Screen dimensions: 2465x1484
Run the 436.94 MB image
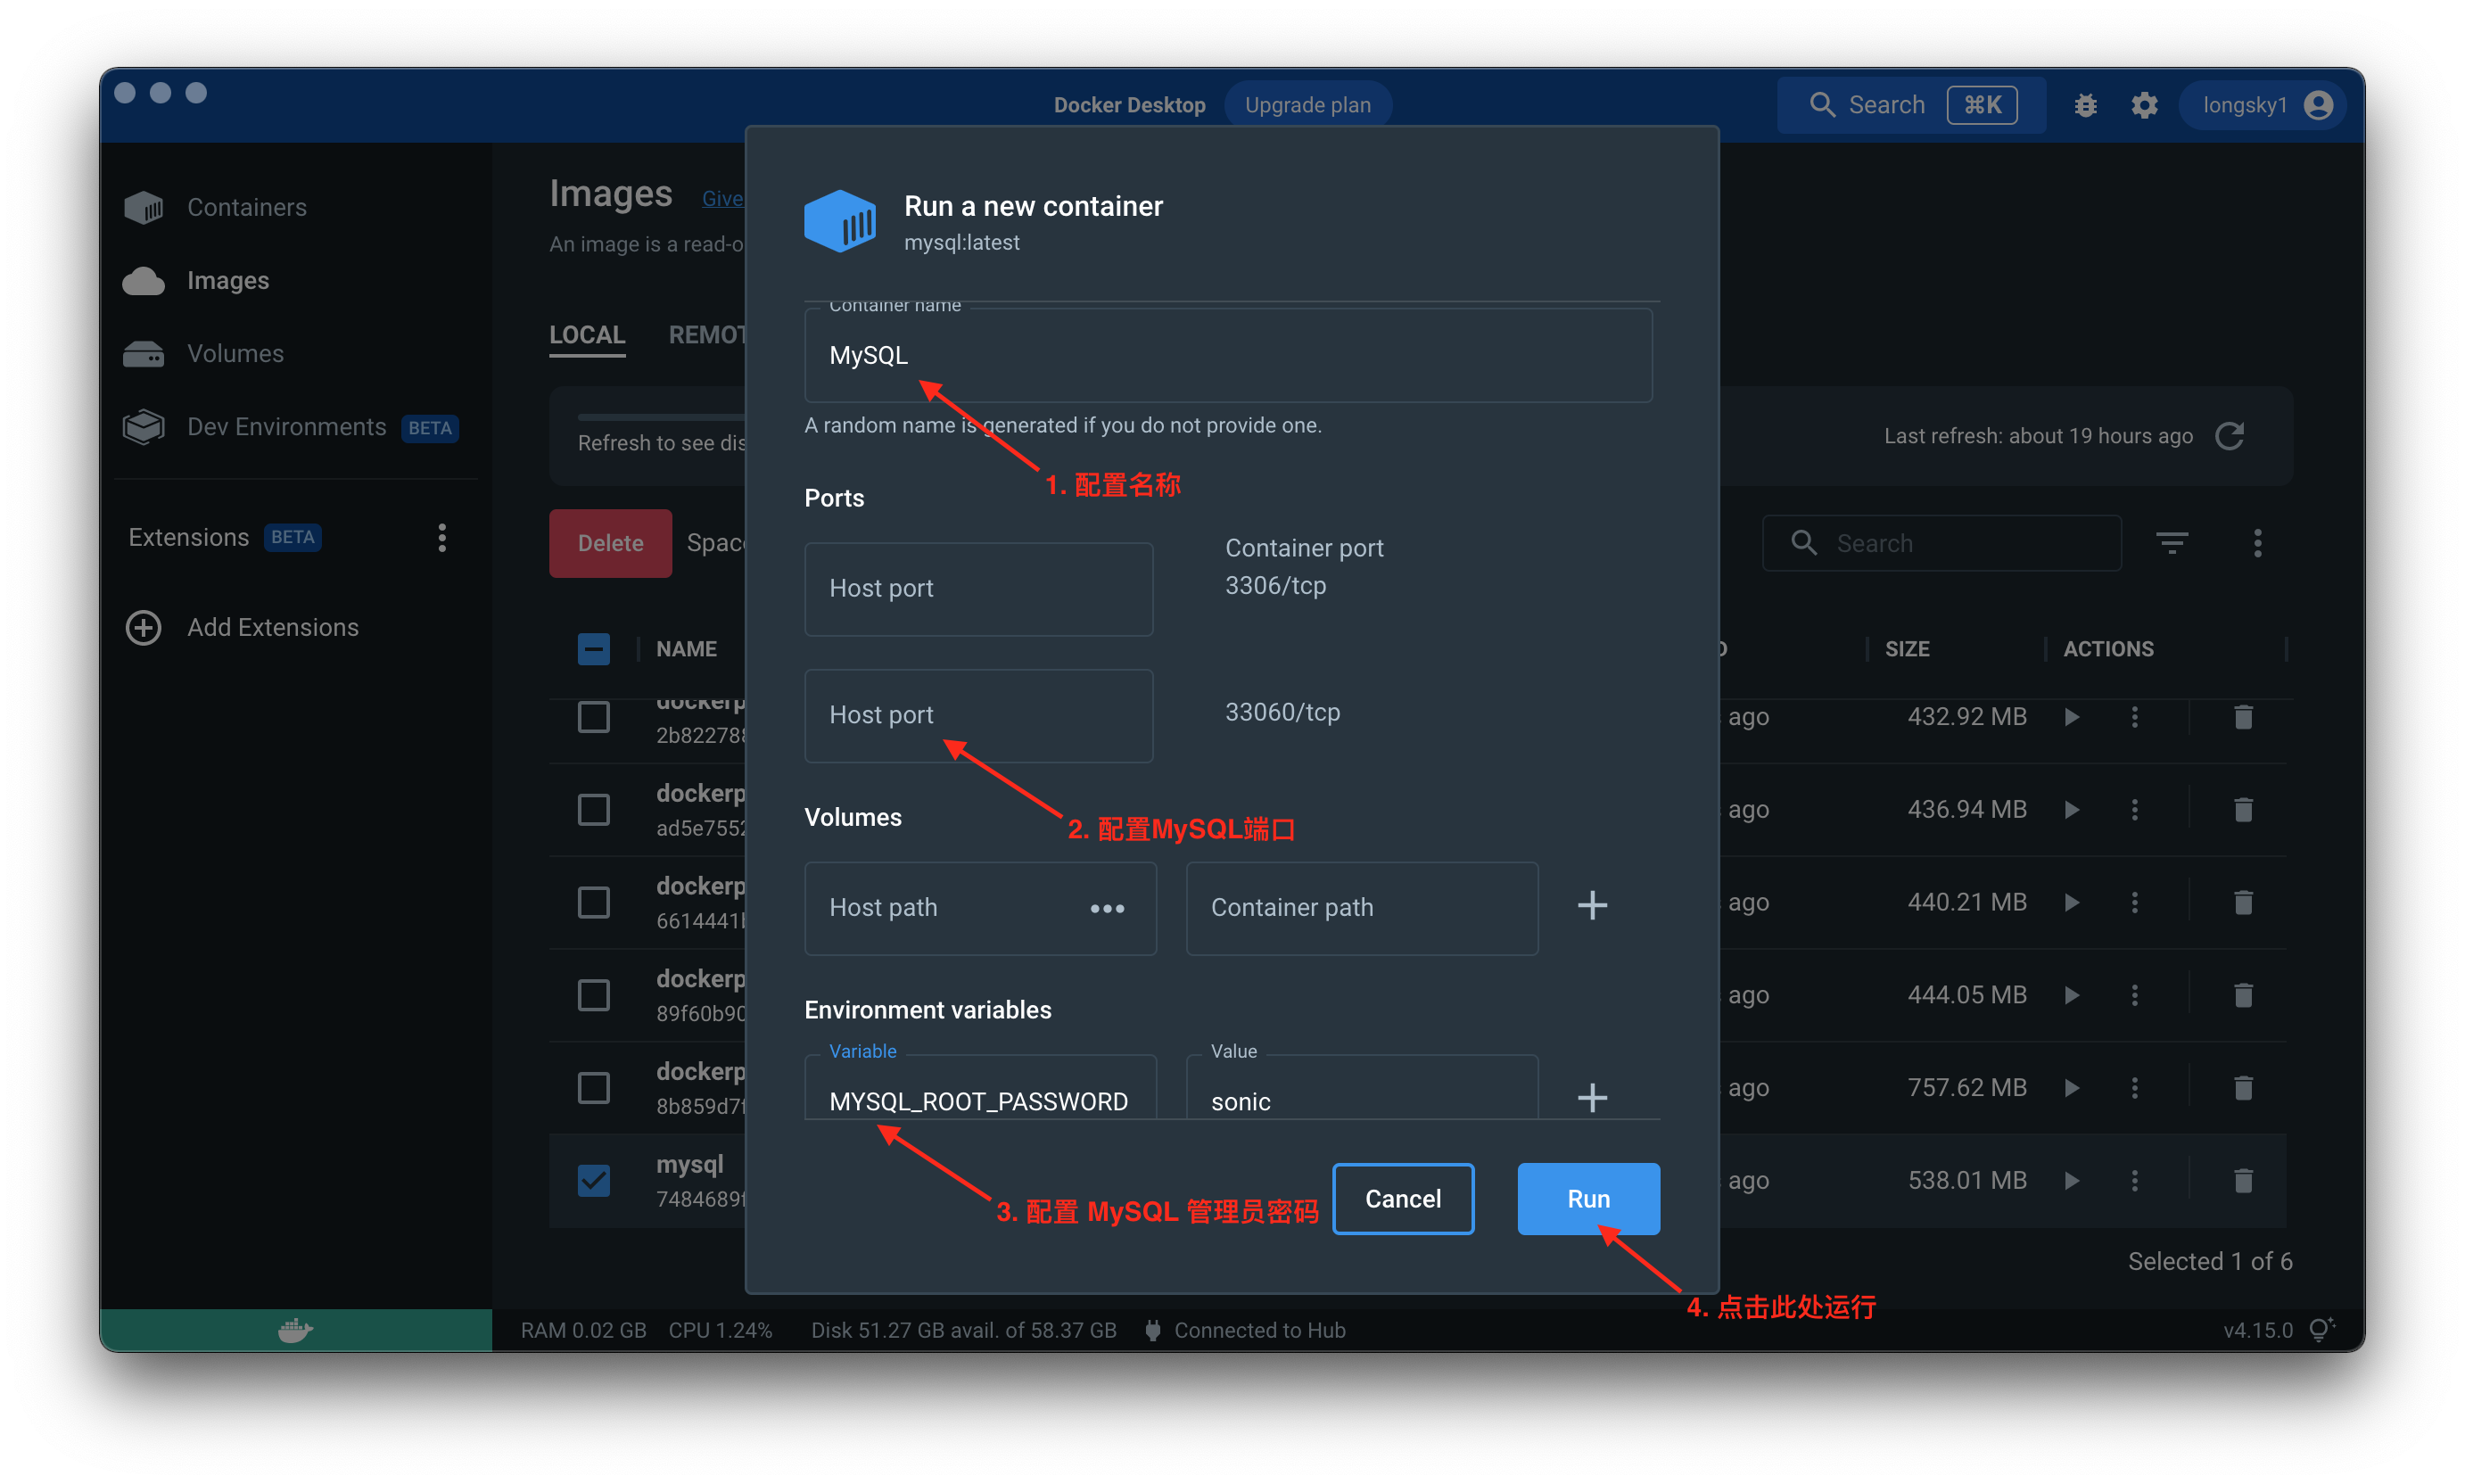[2072, 809]
